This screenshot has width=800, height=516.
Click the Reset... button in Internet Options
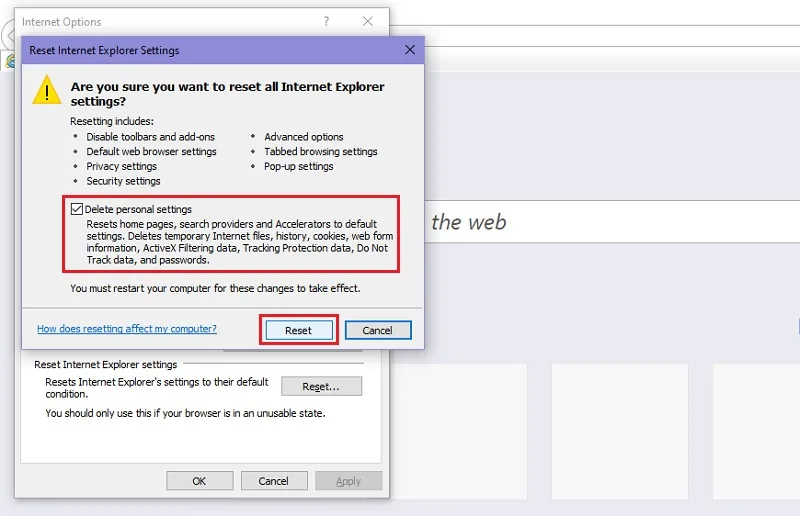pyautogui.click(x=321, y=386)
